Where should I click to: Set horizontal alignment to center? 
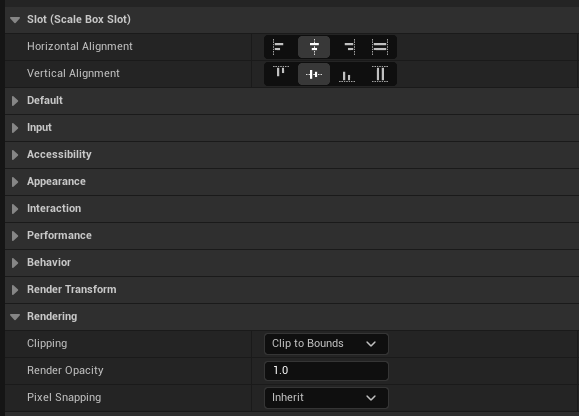[314, 47]
